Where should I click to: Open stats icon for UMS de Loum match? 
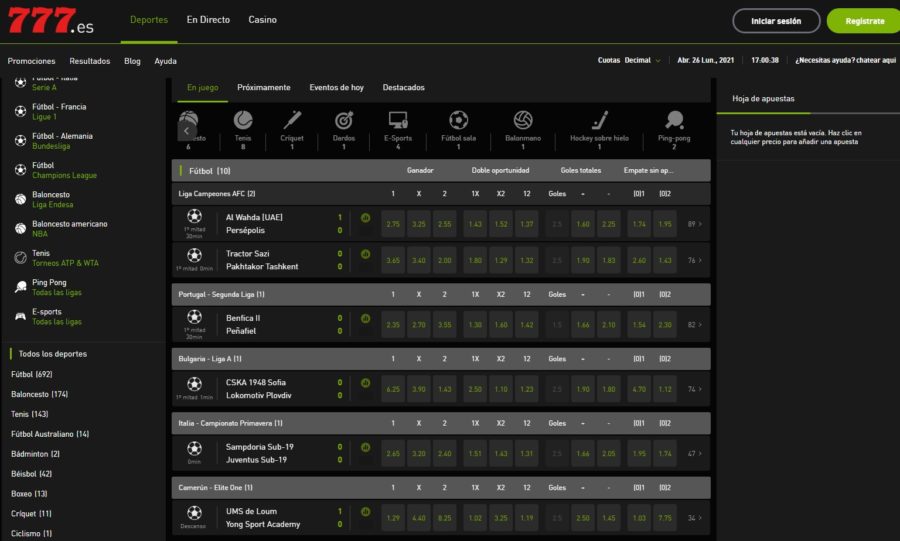coord(365,511)
